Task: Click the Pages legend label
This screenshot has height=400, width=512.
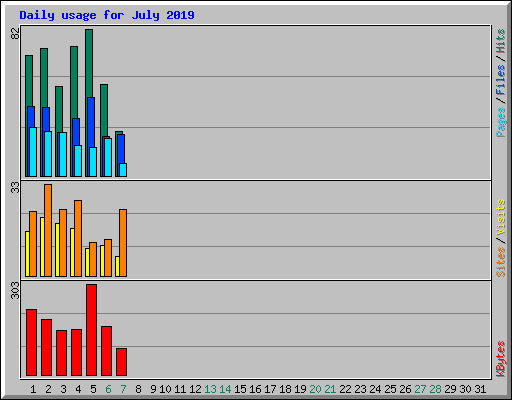Action: point(500,122)
